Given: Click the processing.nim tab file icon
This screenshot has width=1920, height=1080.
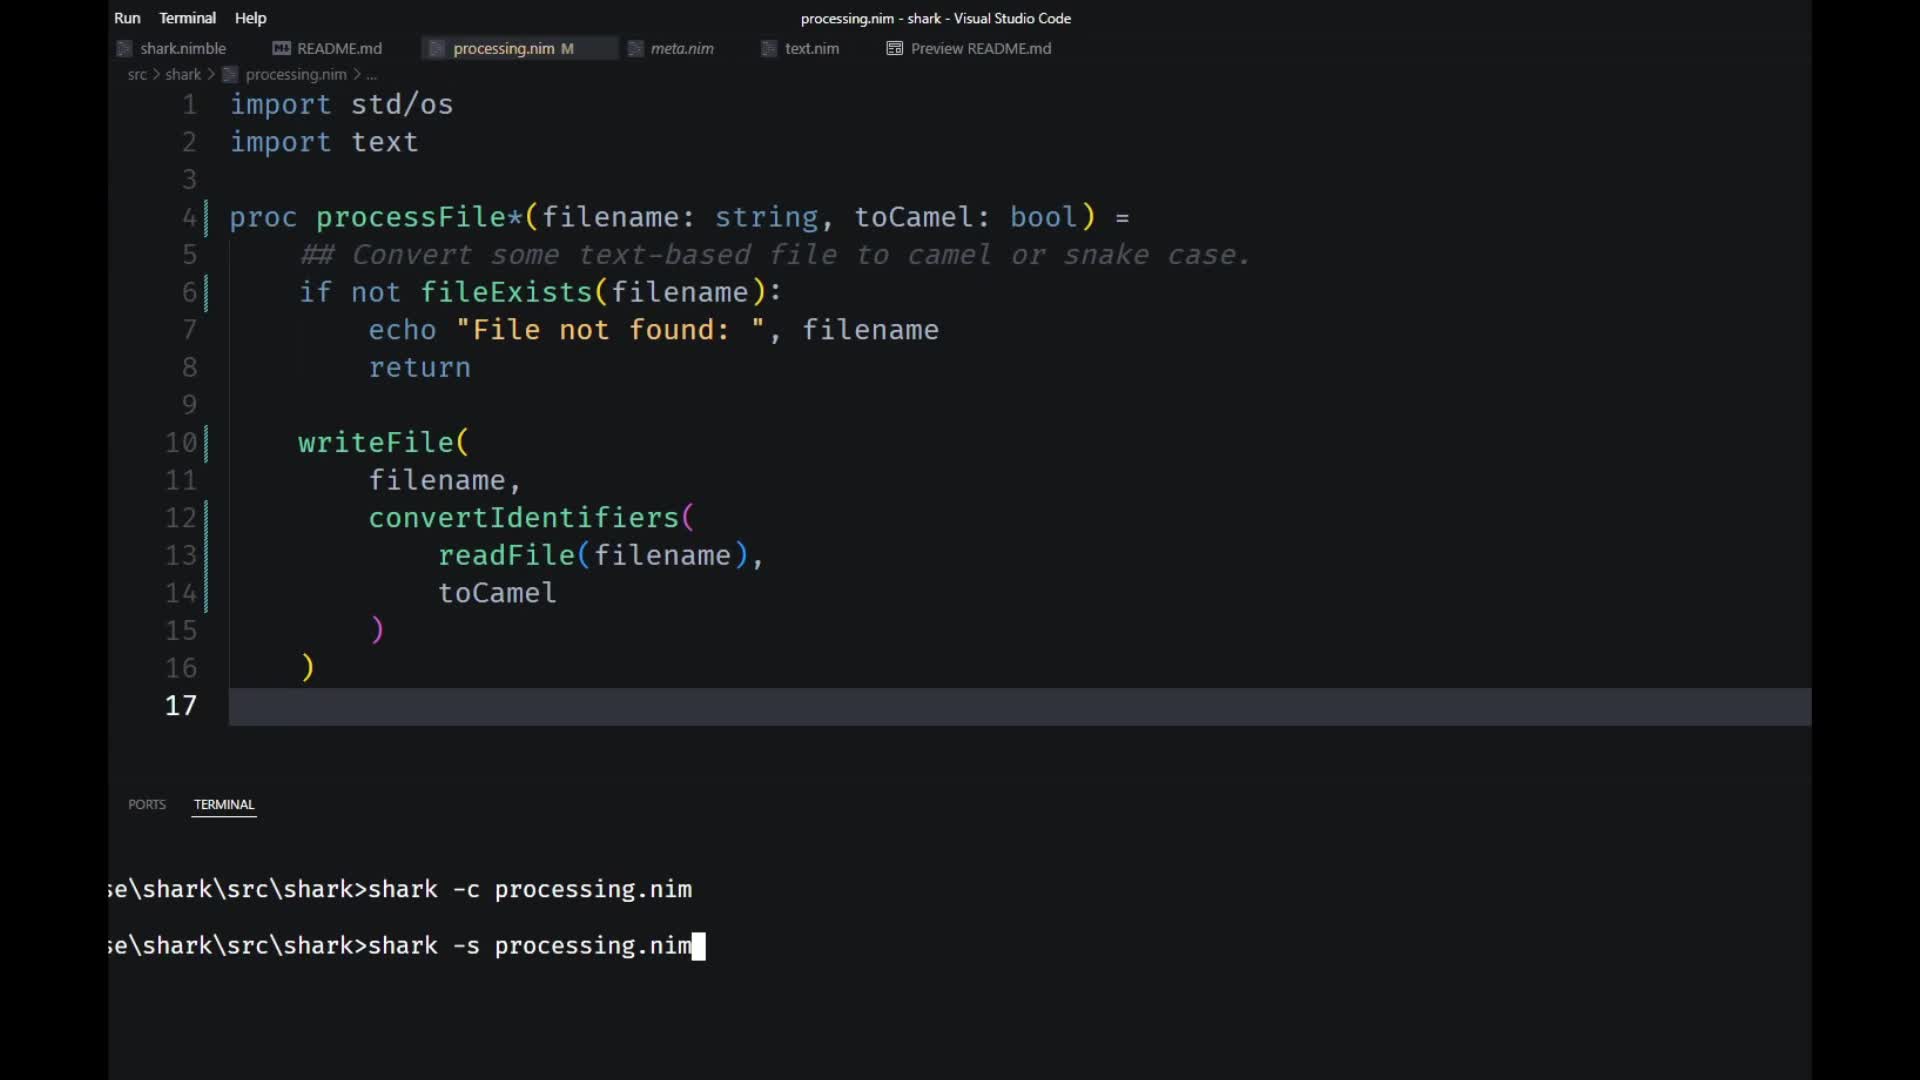Looking at the screenshot, I should (x=437, y=48).
